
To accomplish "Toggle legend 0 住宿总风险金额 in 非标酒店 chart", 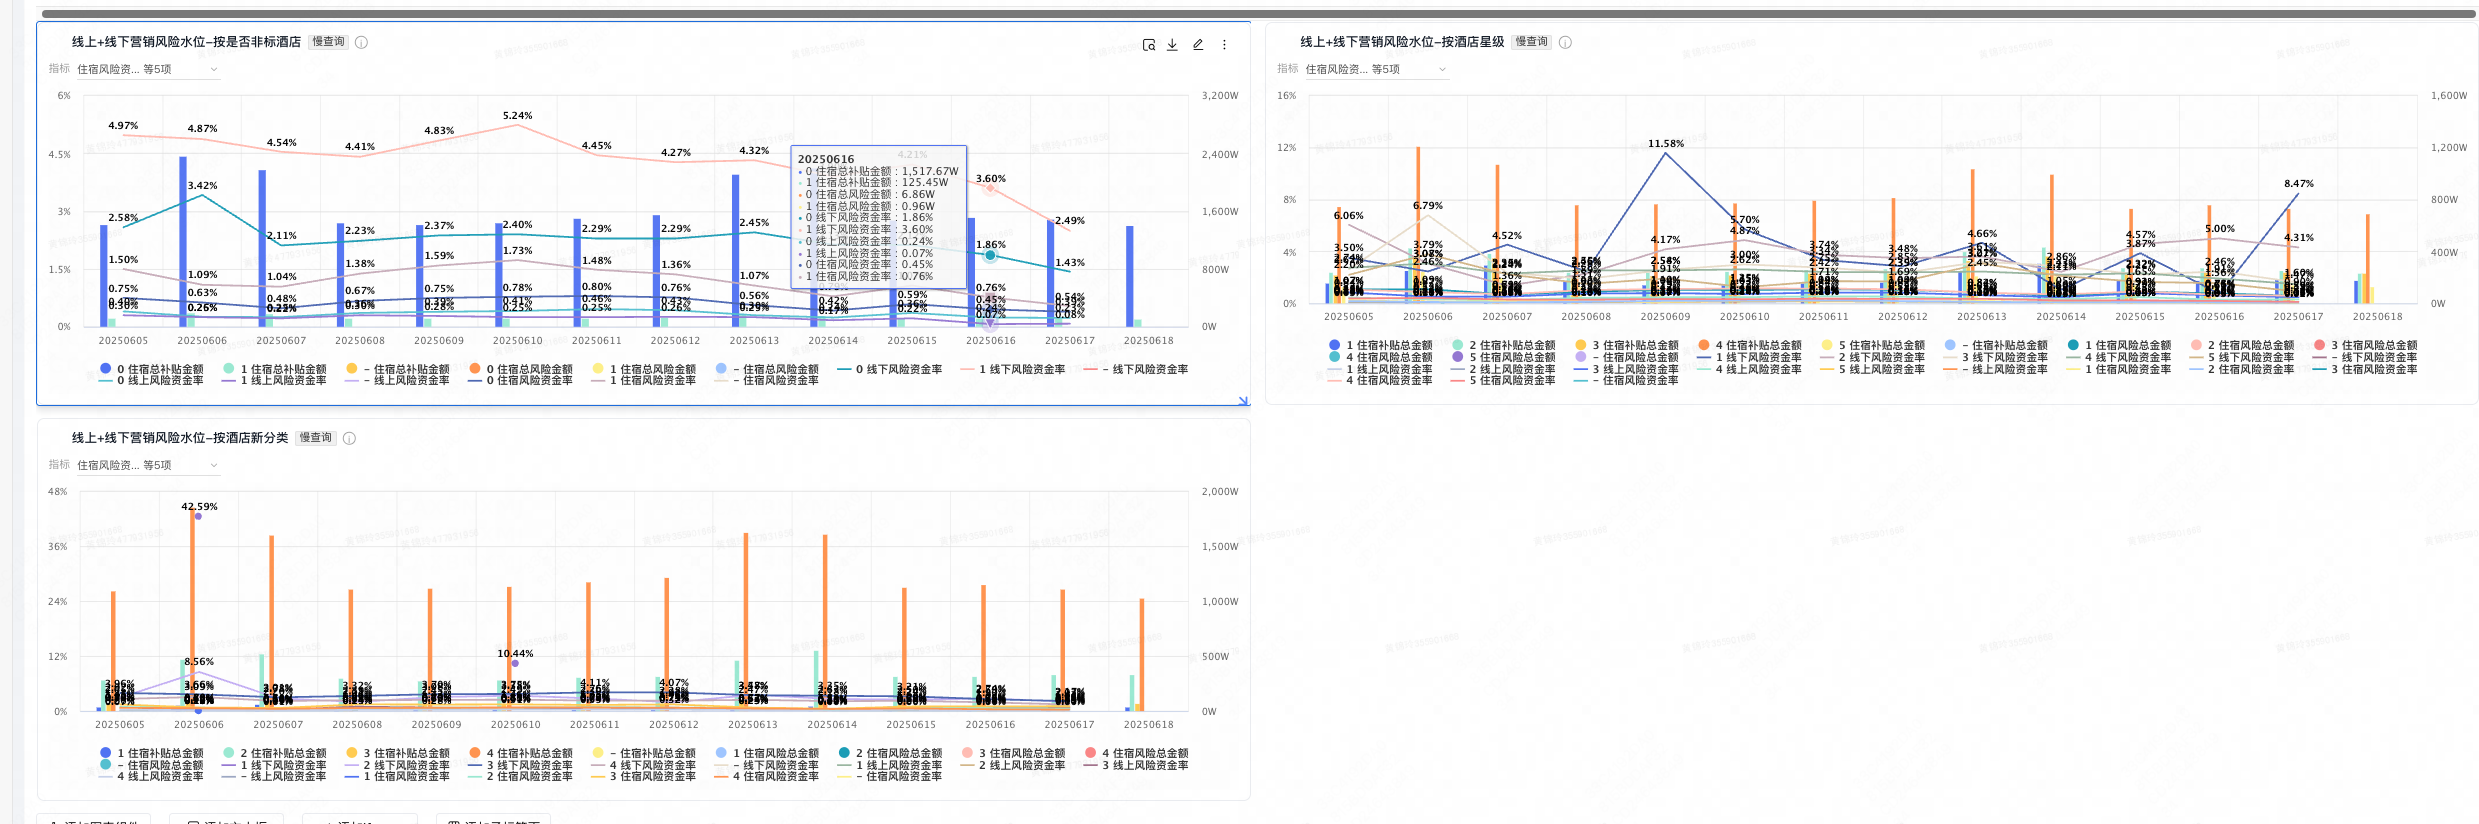I will pyautogui.click(x=521, y=369).
